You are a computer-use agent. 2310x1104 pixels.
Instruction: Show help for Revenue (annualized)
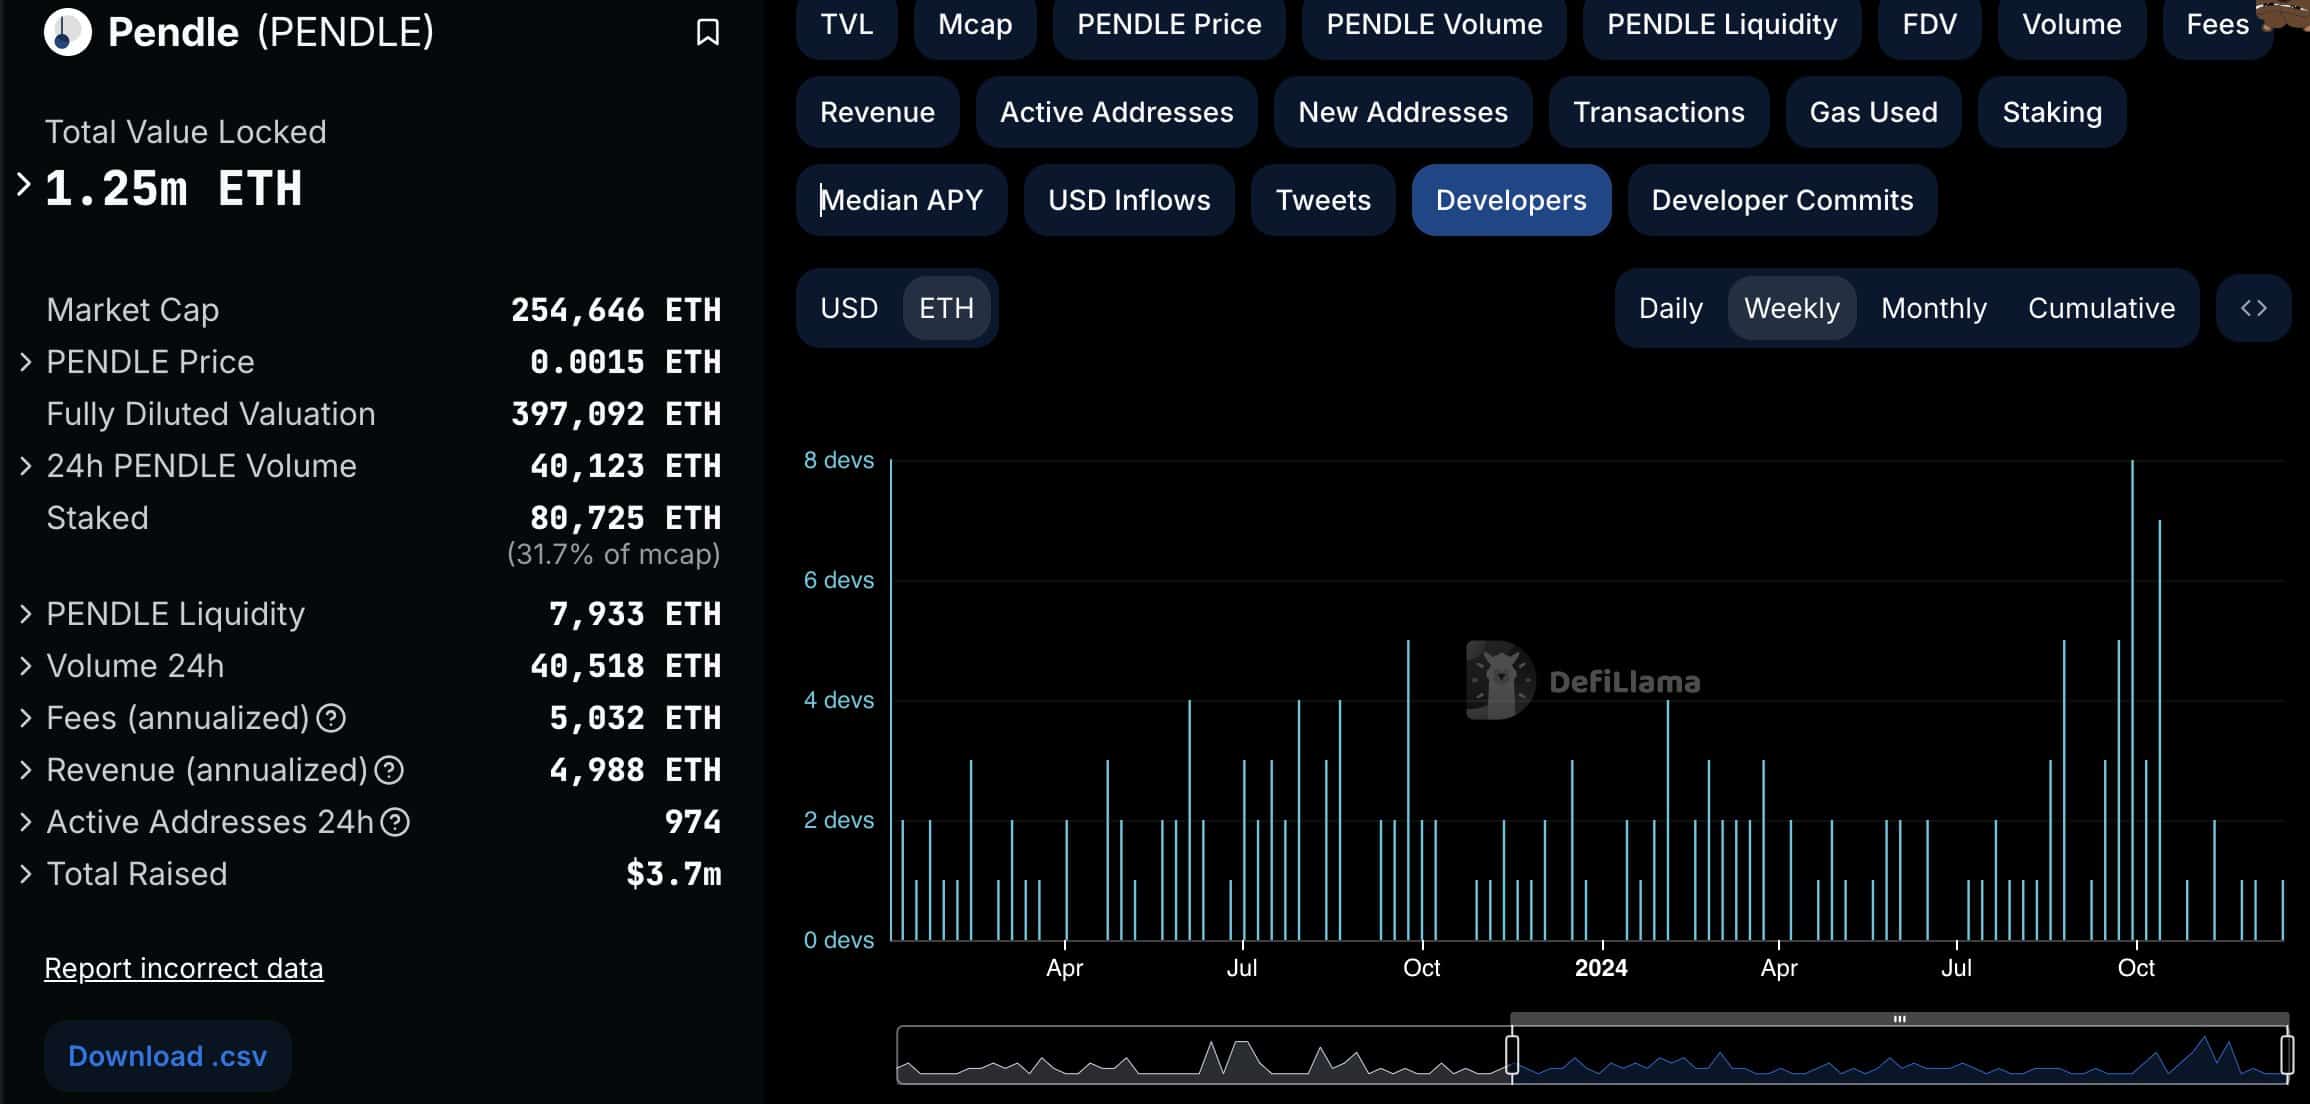tap(389, 770)
